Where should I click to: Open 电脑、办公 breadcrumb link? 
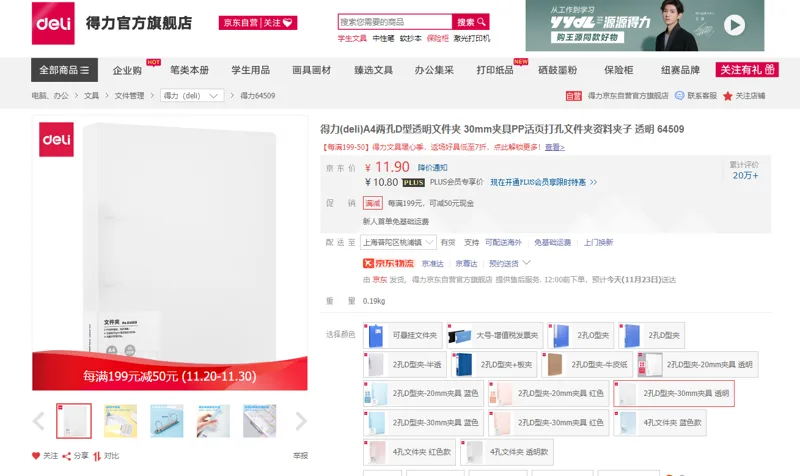[x=50, y=95]
